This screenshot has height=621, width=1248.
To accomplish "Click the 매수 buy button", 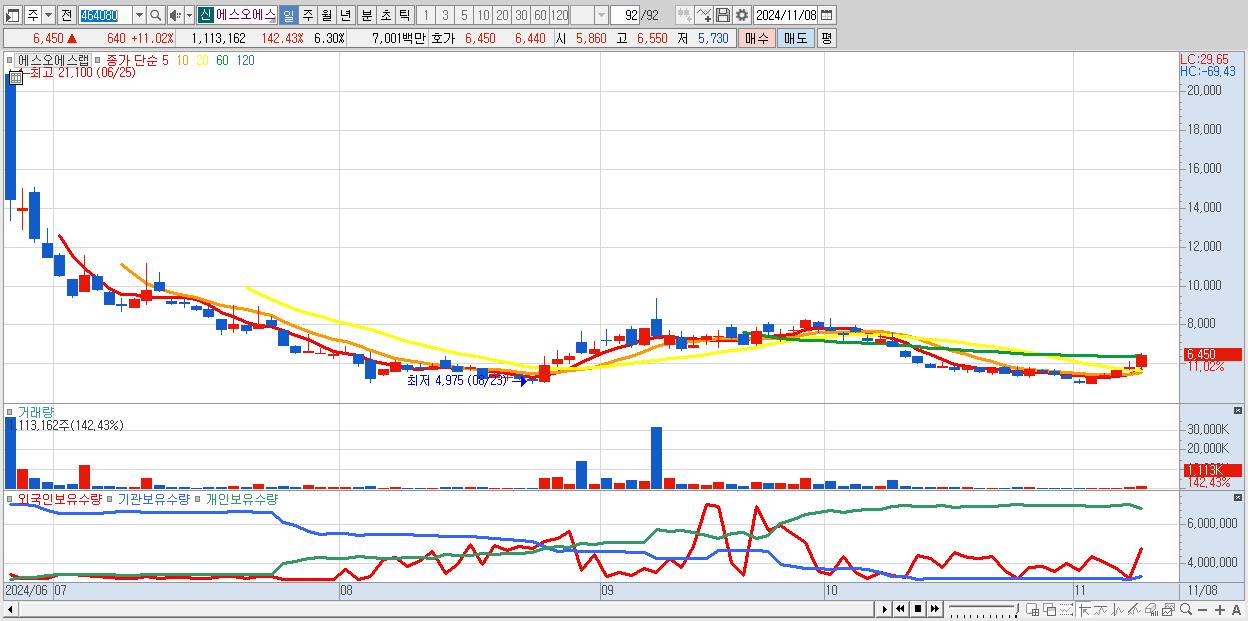I will point(757,38).
